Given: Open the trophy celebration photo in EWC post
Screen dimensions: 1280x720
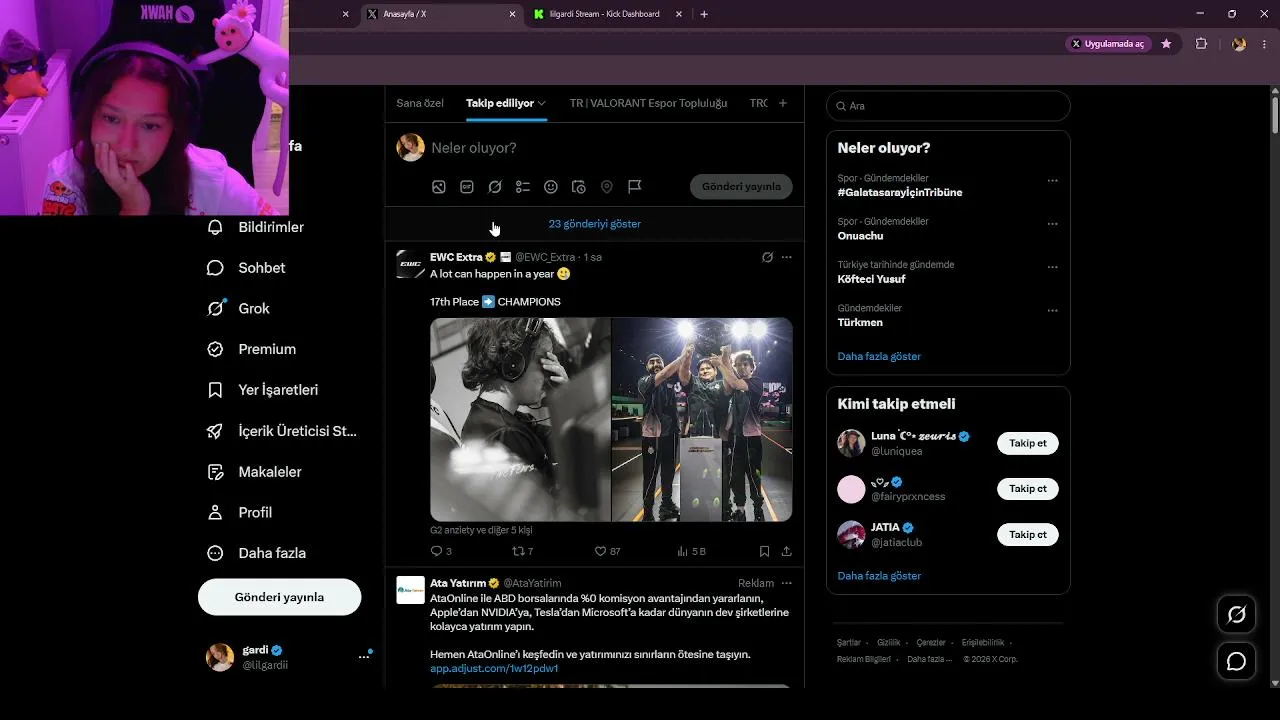Looking at the screenshot, I should 702,420.
